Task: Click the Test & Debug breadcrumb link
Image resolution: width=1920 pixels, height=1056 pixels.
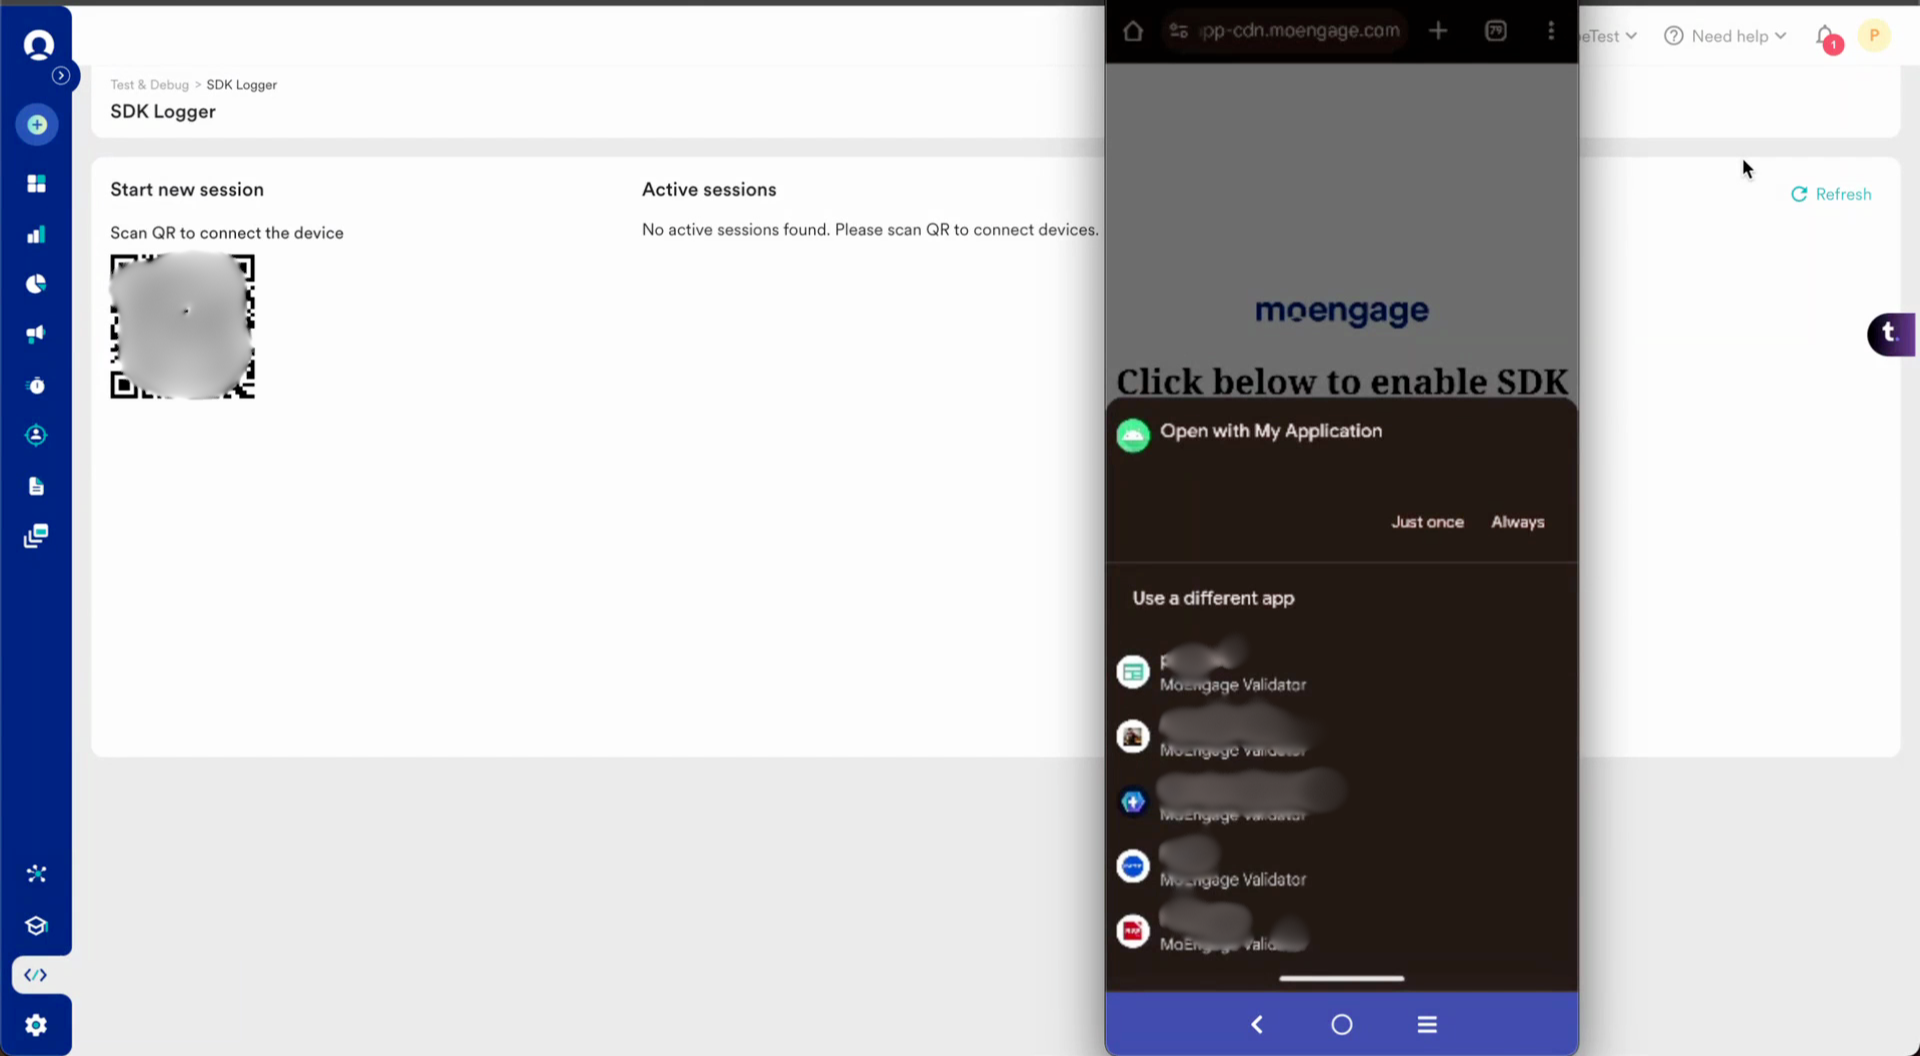Action: [149, 85]
